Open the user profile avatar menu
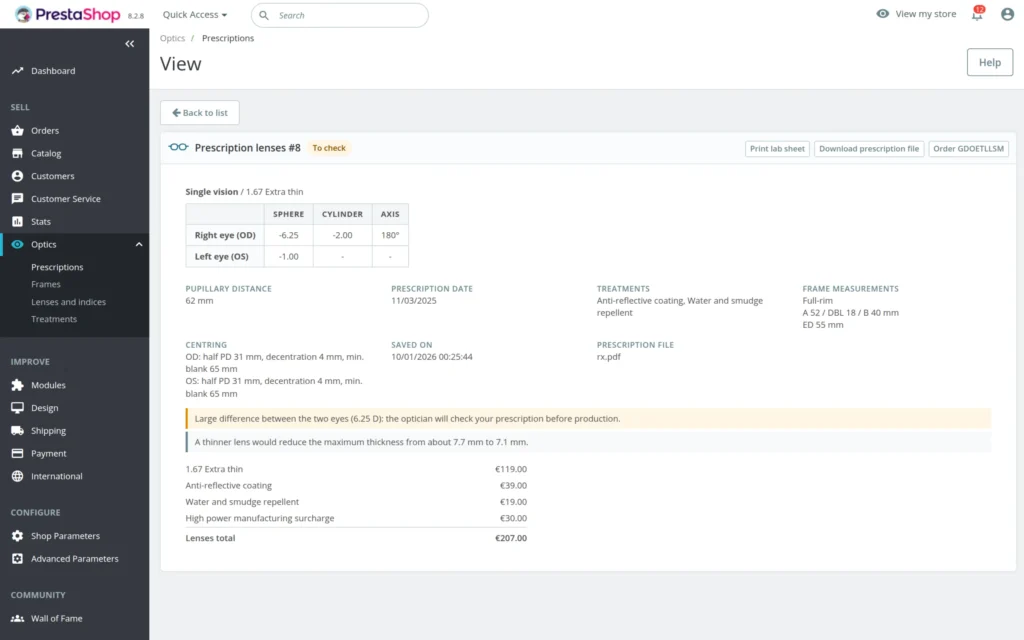 coord(1007,14)
